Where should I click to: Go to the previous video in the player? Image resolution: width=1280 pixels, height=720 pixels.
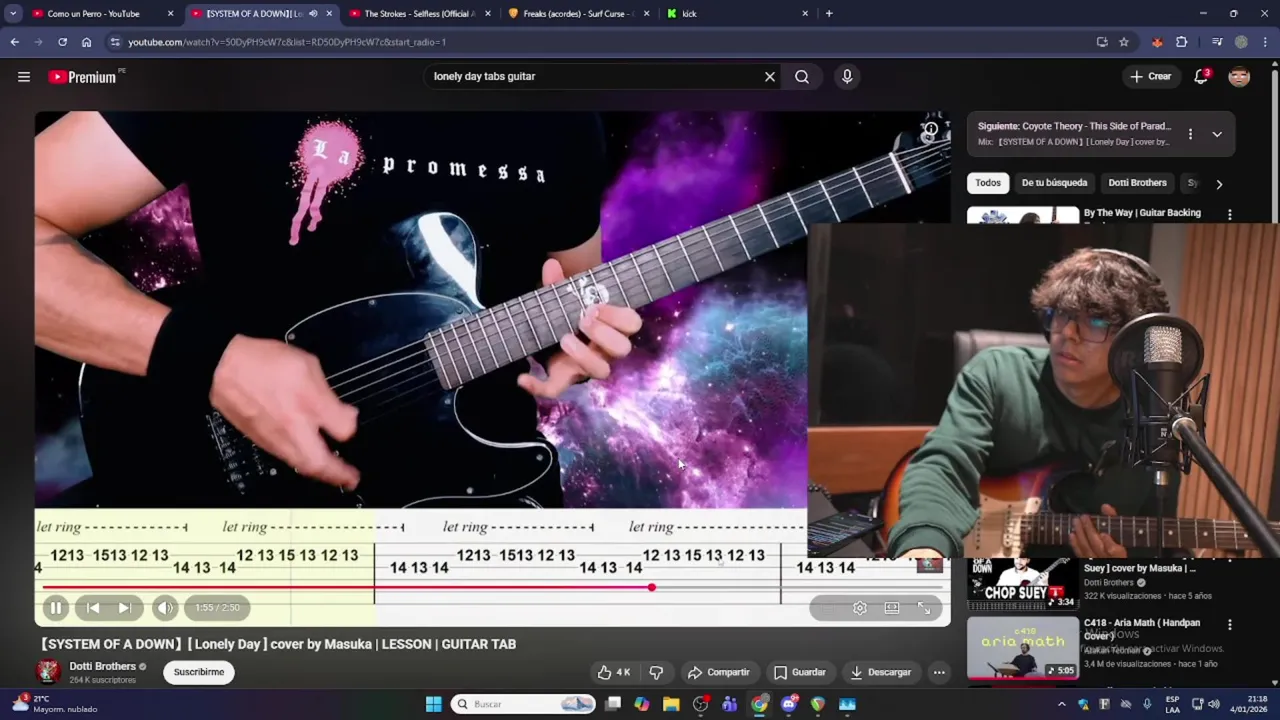tap(93, 607)
